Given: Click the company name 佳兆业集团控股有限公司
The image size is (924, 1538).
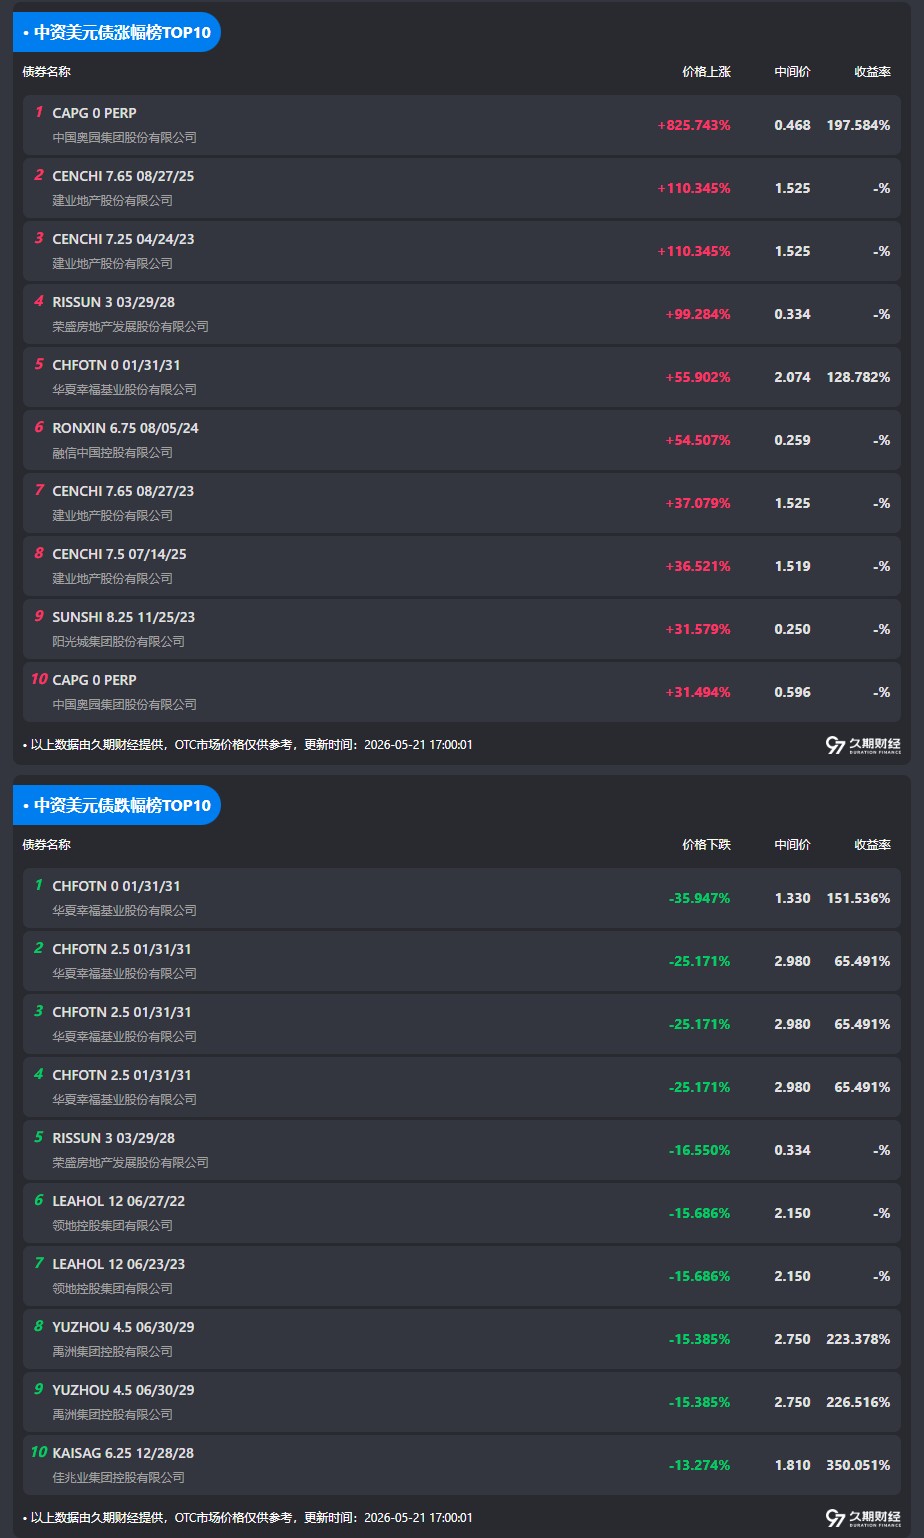Looking at the screenshot, I should pos(119,1477).
